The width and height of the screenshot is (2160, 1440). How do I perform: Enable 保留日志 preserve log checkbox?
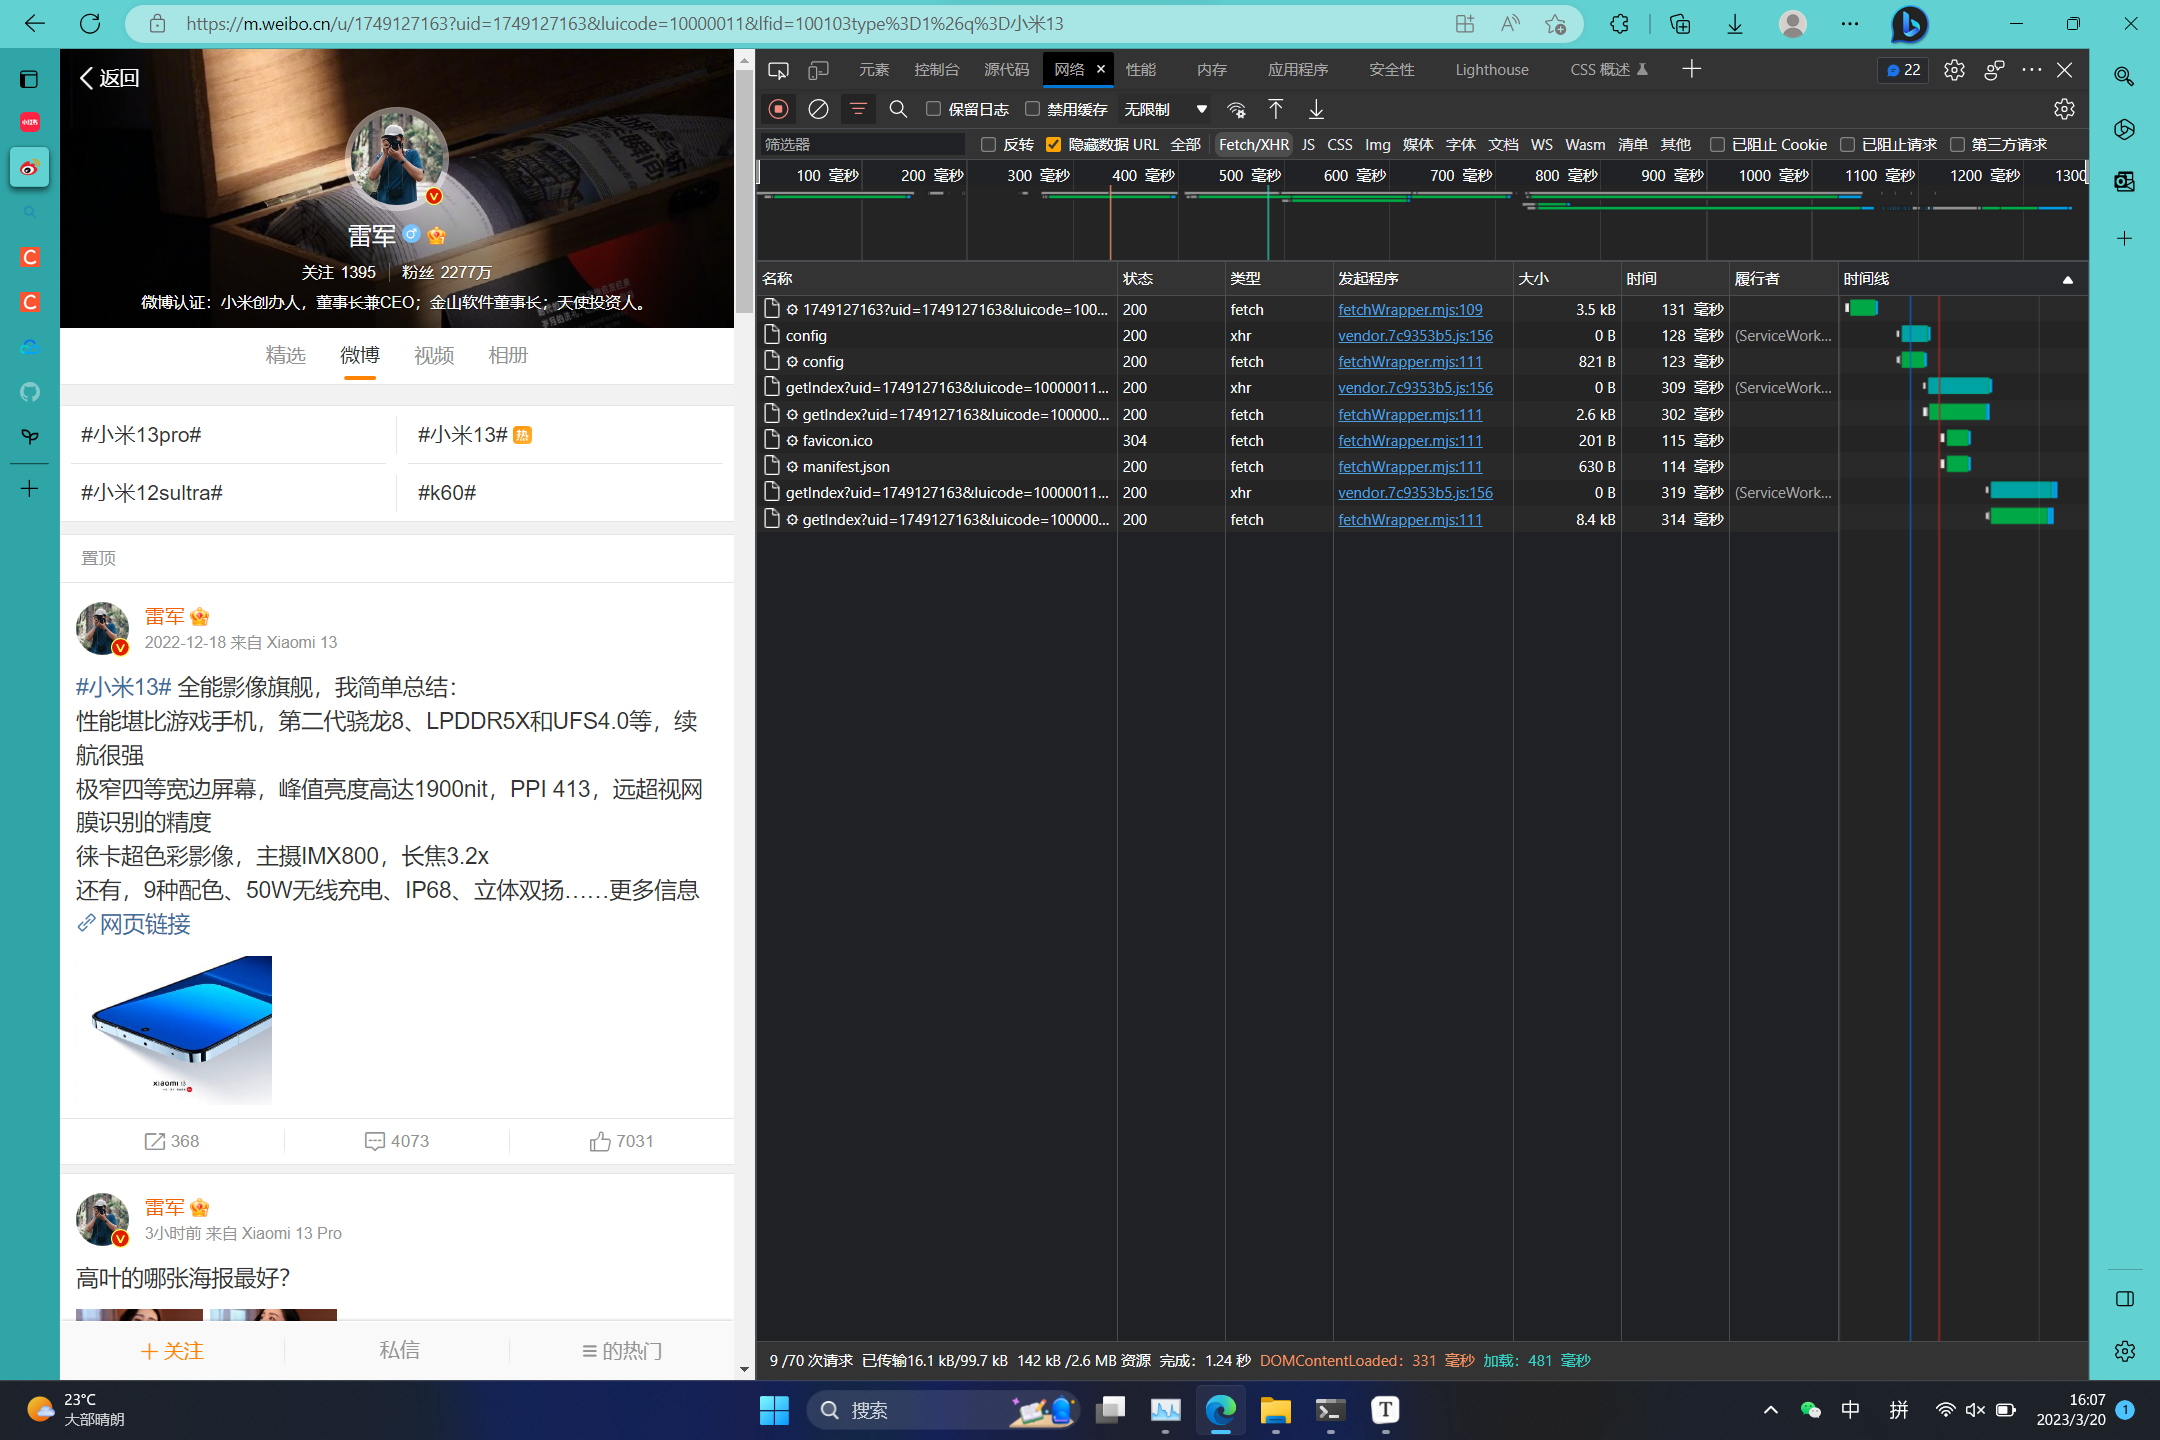click(933, 109)
